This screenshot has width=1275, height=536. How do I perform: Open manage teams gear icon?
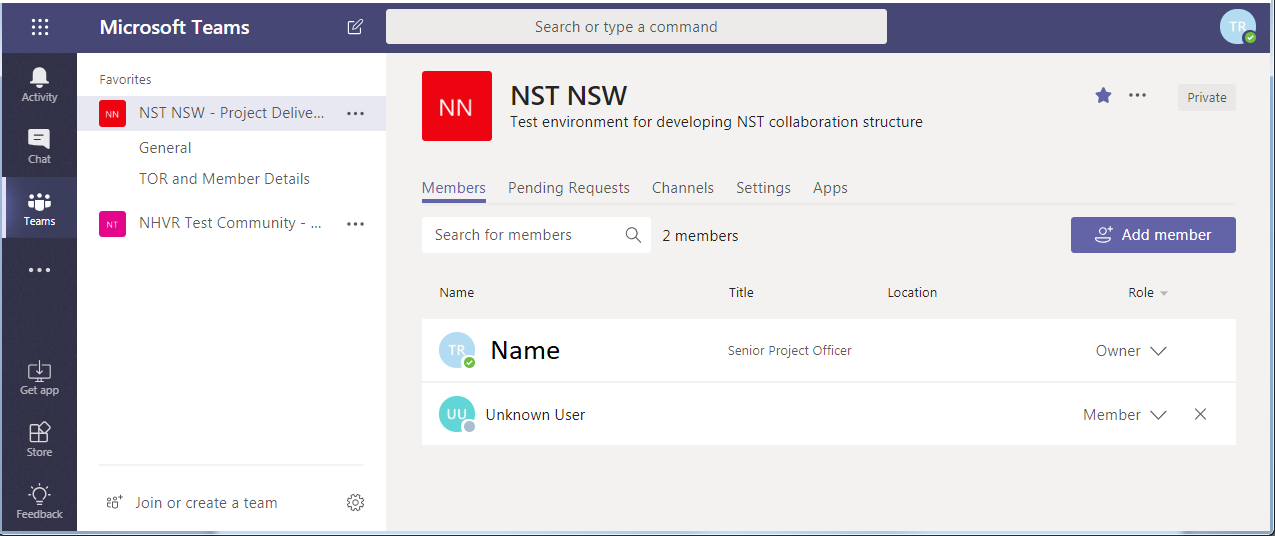click(x=355, y=503)
